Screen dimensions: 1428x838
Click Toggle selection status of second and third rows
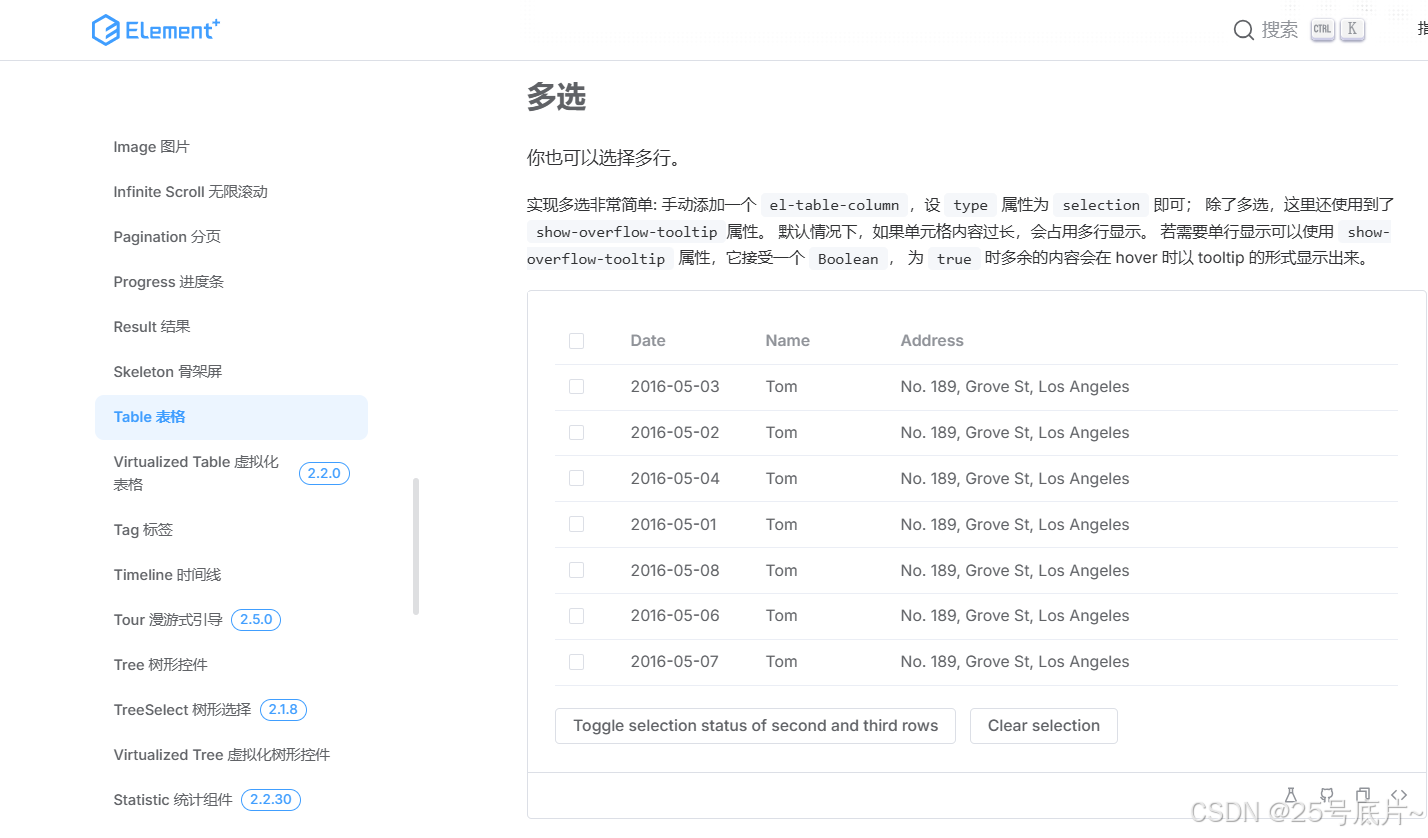(x=755, y=725)
